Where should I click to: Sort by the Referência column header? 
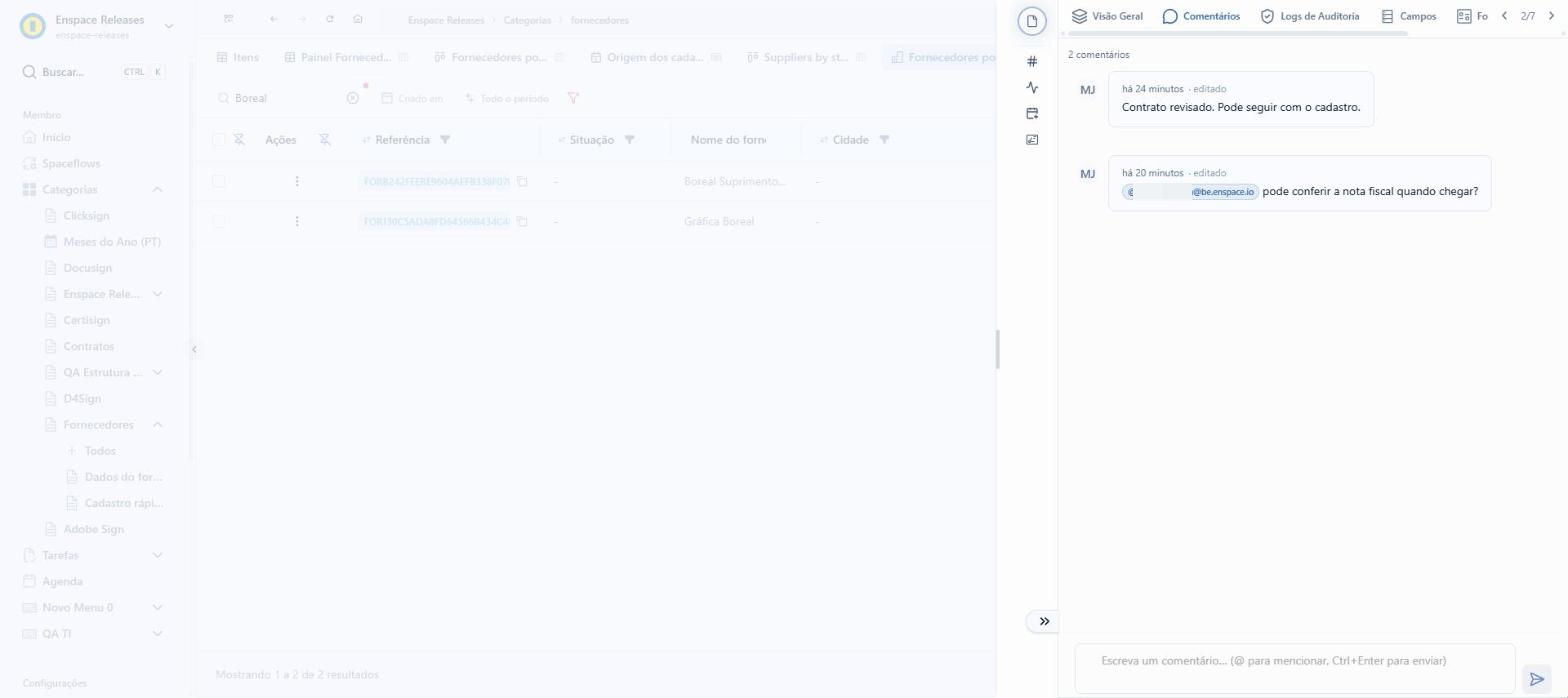click(x=402, y=140)
